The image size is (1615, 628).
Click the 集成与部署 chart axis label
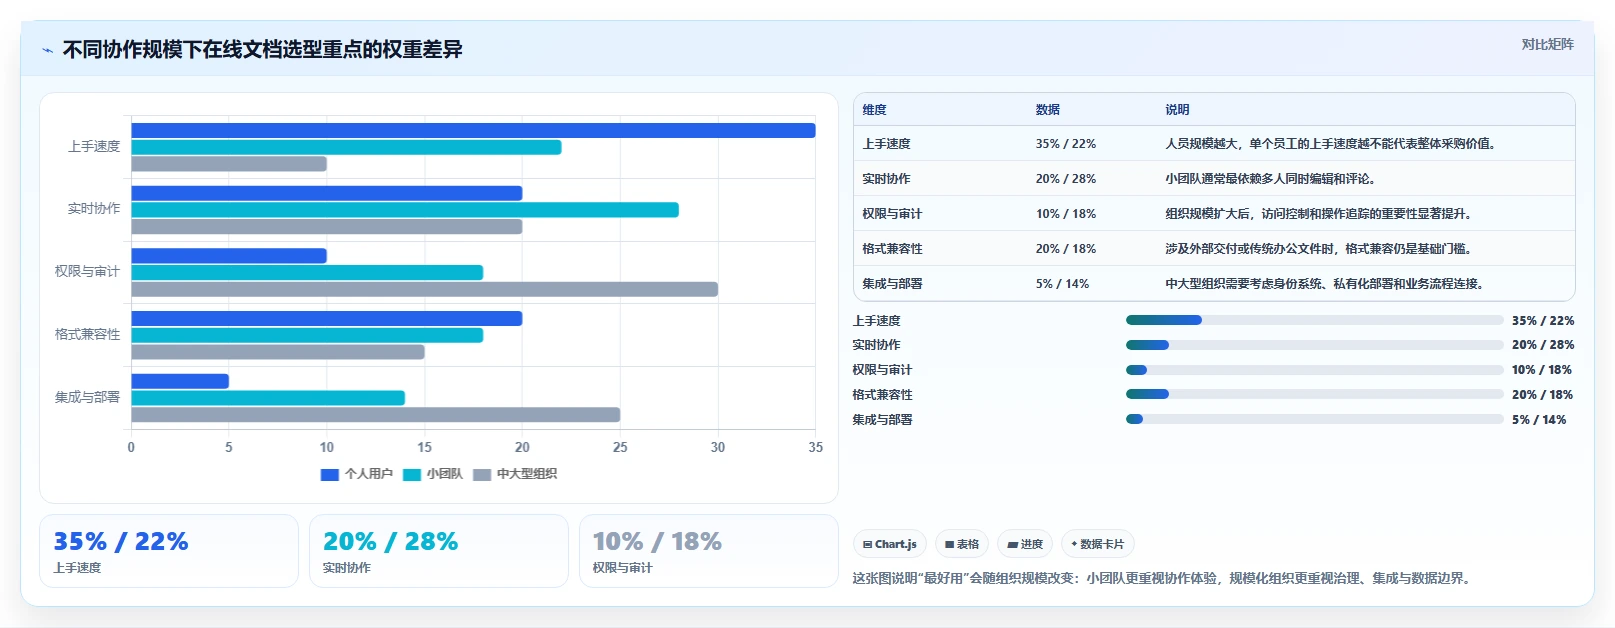tap(87, 397)
